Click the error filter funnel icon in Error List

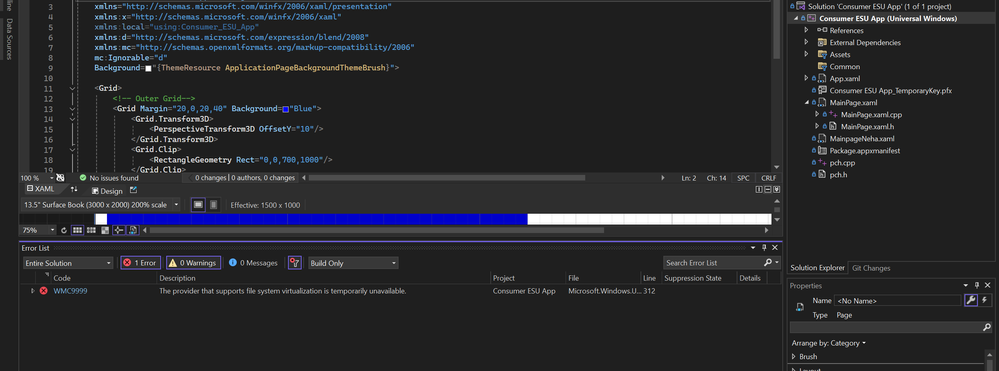tap(294, 263)
